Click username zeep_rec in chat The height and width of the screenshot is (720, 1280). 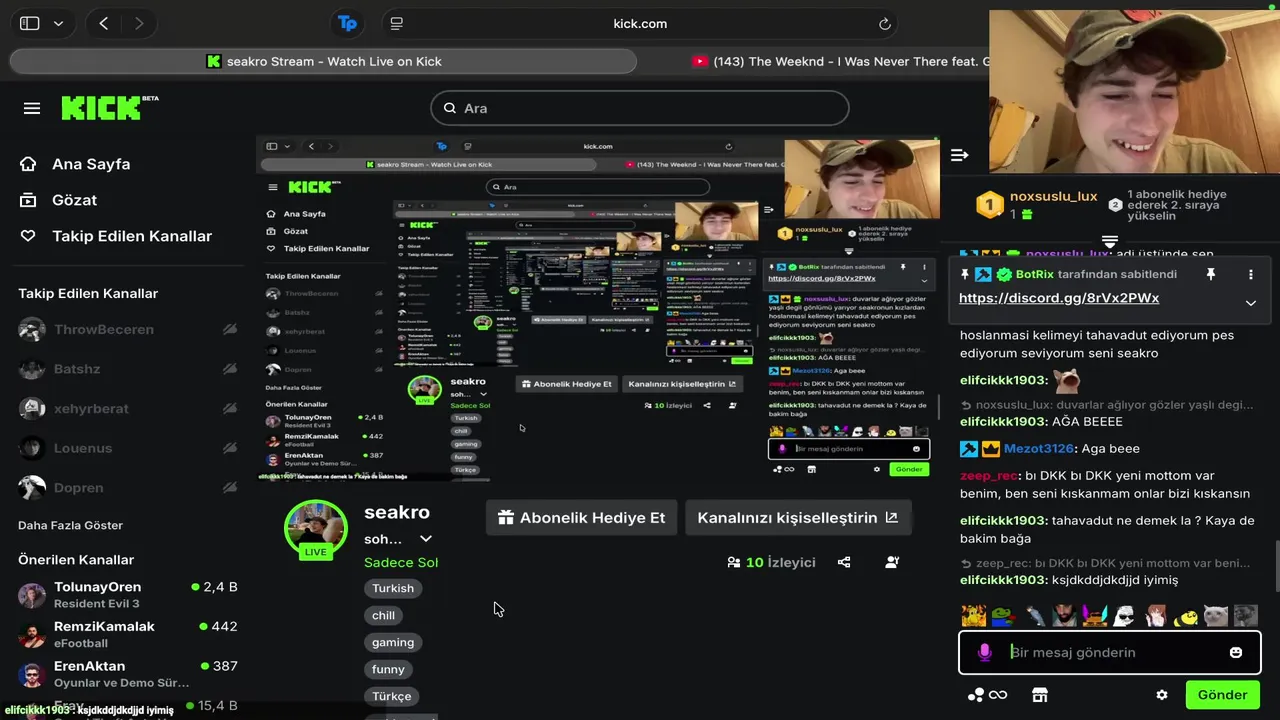pyautogui.click(x=989, y=477)
